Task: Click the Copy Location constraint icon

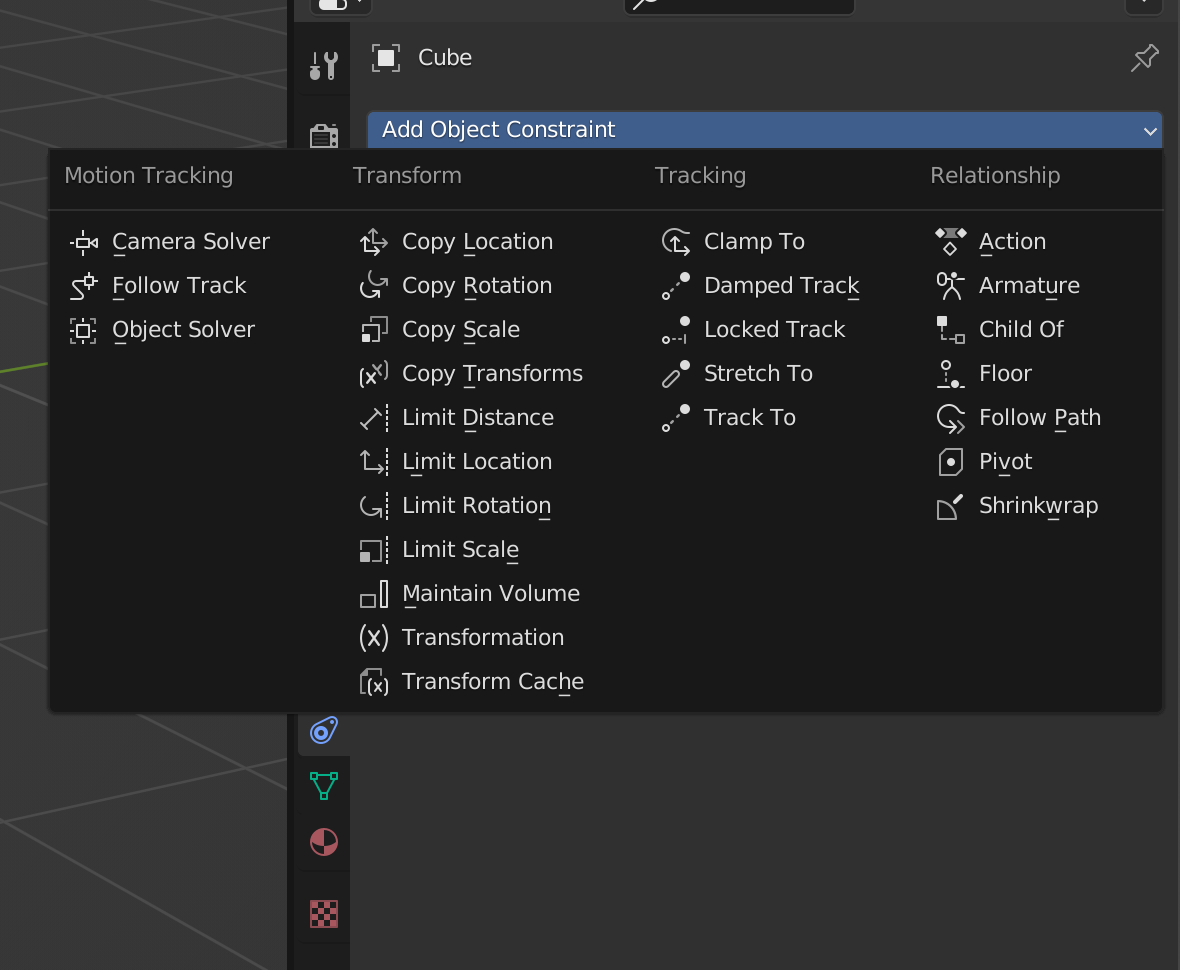Action: pos(374,242)
